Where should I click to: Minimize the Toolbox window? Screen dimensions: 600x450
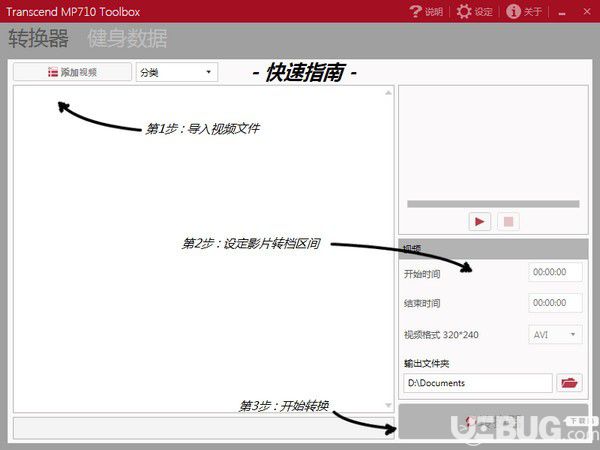[x=562, y=13]
